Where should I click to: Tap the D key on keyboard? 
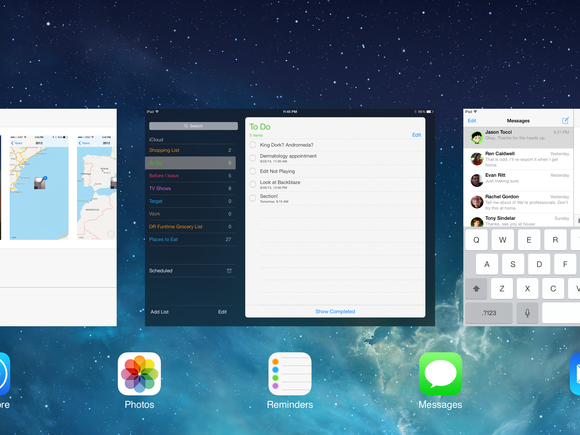coord(539,264)
